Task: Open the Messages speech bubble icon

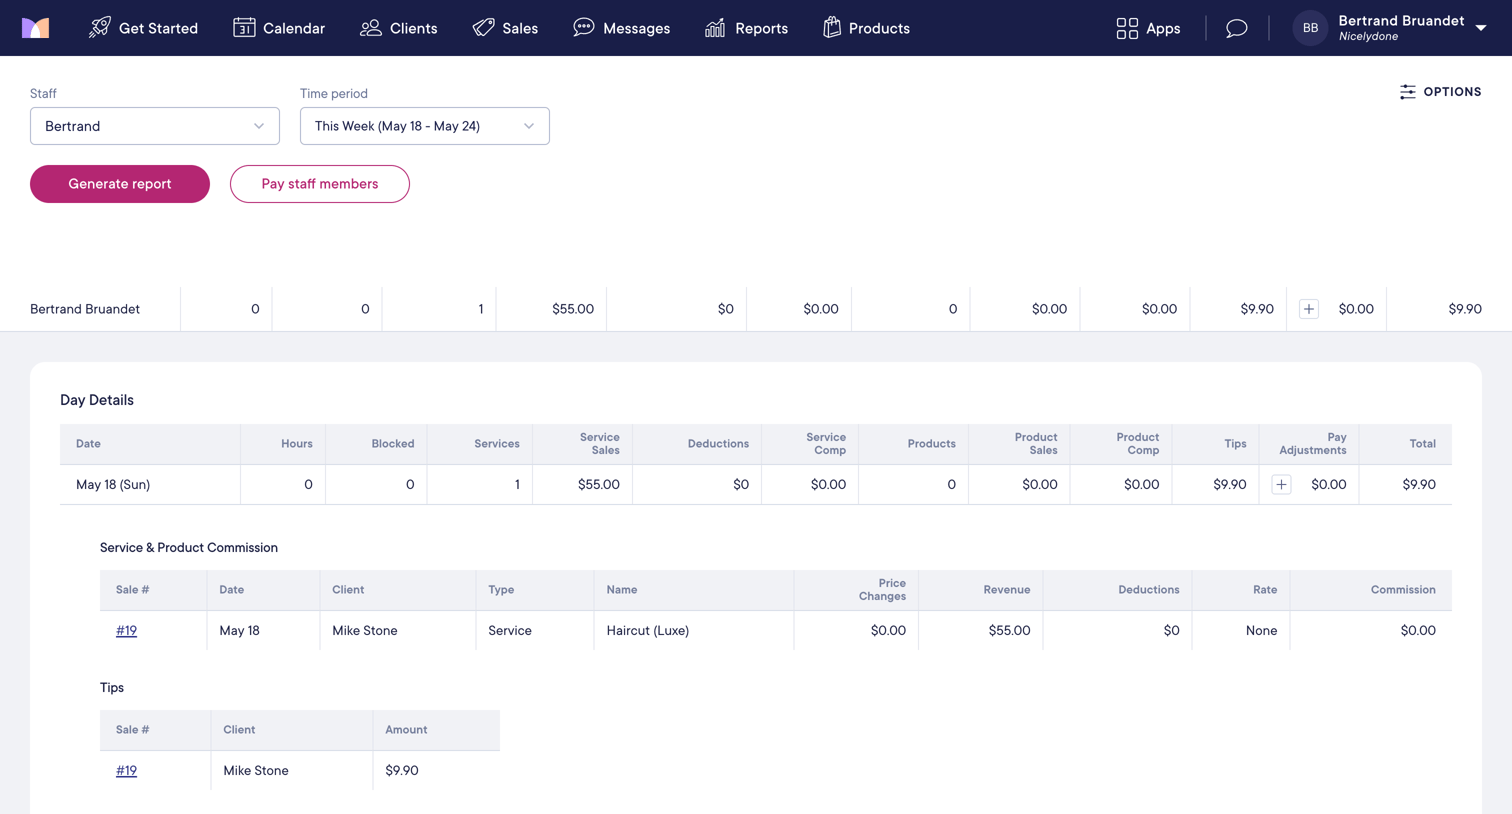Action: coord(584,28)
